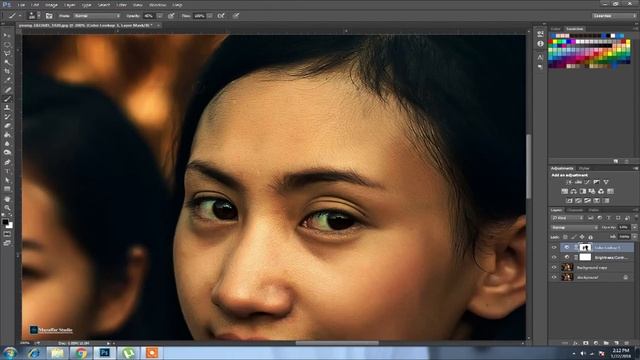Click the canvas horizontal scrollbar
640x360 pixels.
337,343
